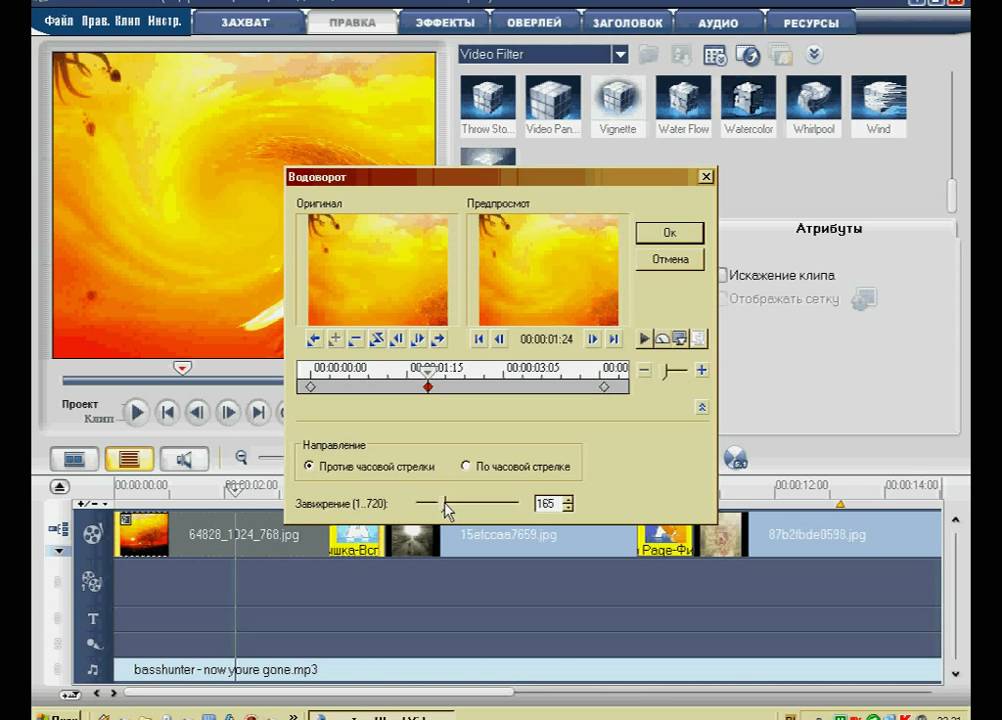Zoom in the dialog key frame timeline
The height and width of the screenshot is (720, 1002).
point(702,371)
